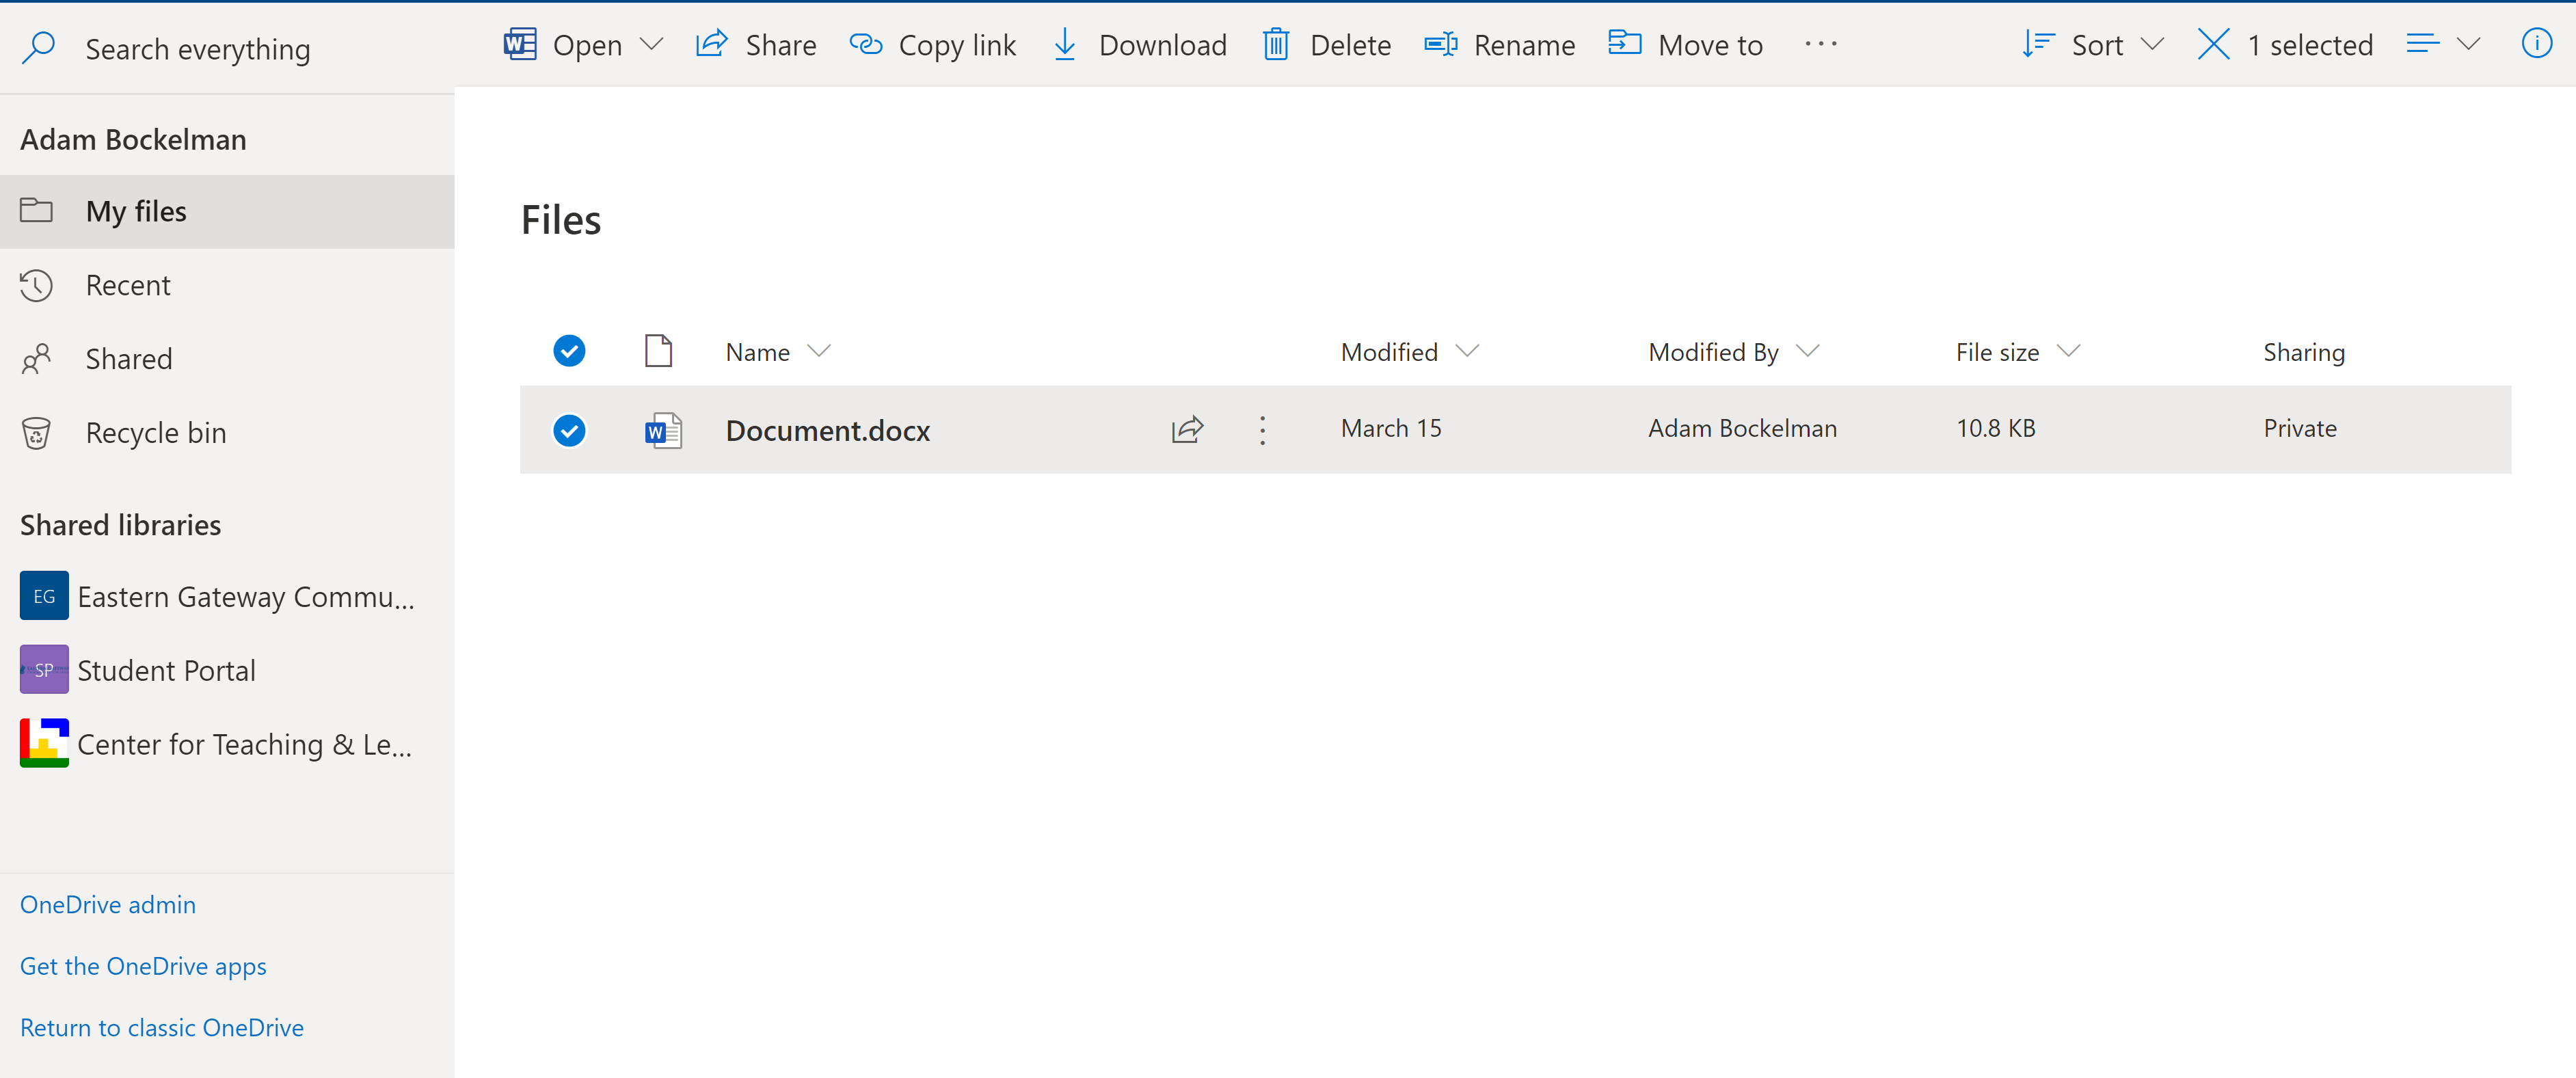Click the Move to toolbar icon

click(x=1624, y=44)
